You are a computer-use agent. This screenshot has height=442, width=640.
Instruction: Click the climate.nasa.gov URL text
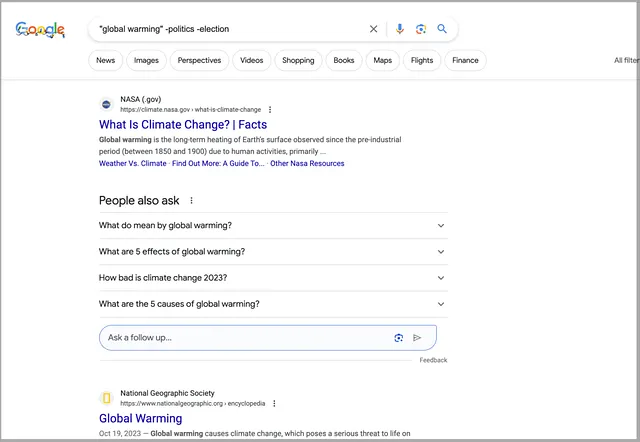tap(190, 109)
